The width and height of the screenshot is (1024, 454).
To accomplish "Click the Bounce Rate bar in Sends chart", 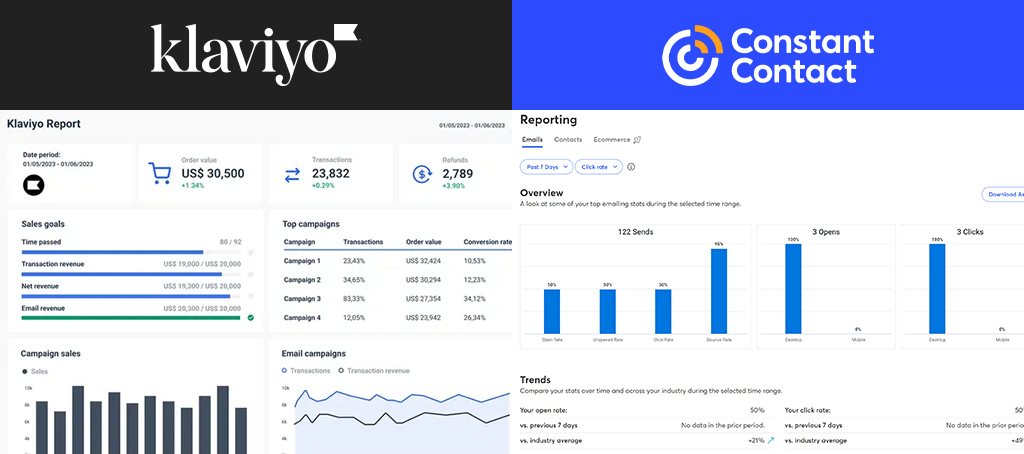I will click(718, 292).
